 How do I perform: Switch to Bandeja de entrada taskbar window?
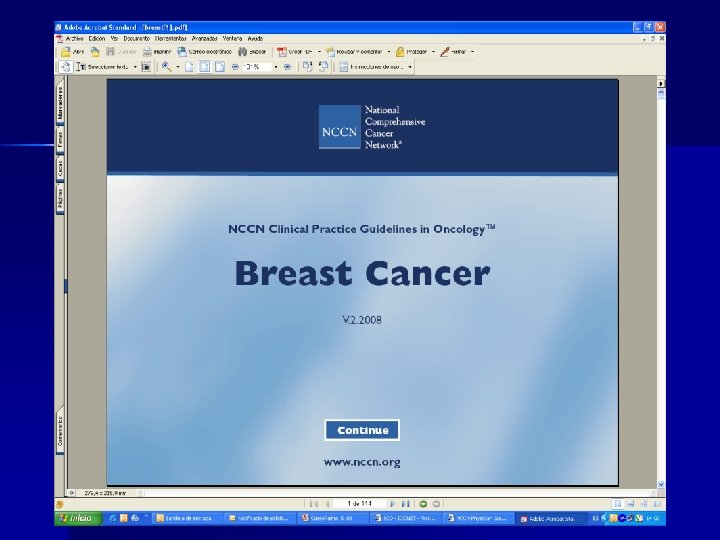[187, 518]
